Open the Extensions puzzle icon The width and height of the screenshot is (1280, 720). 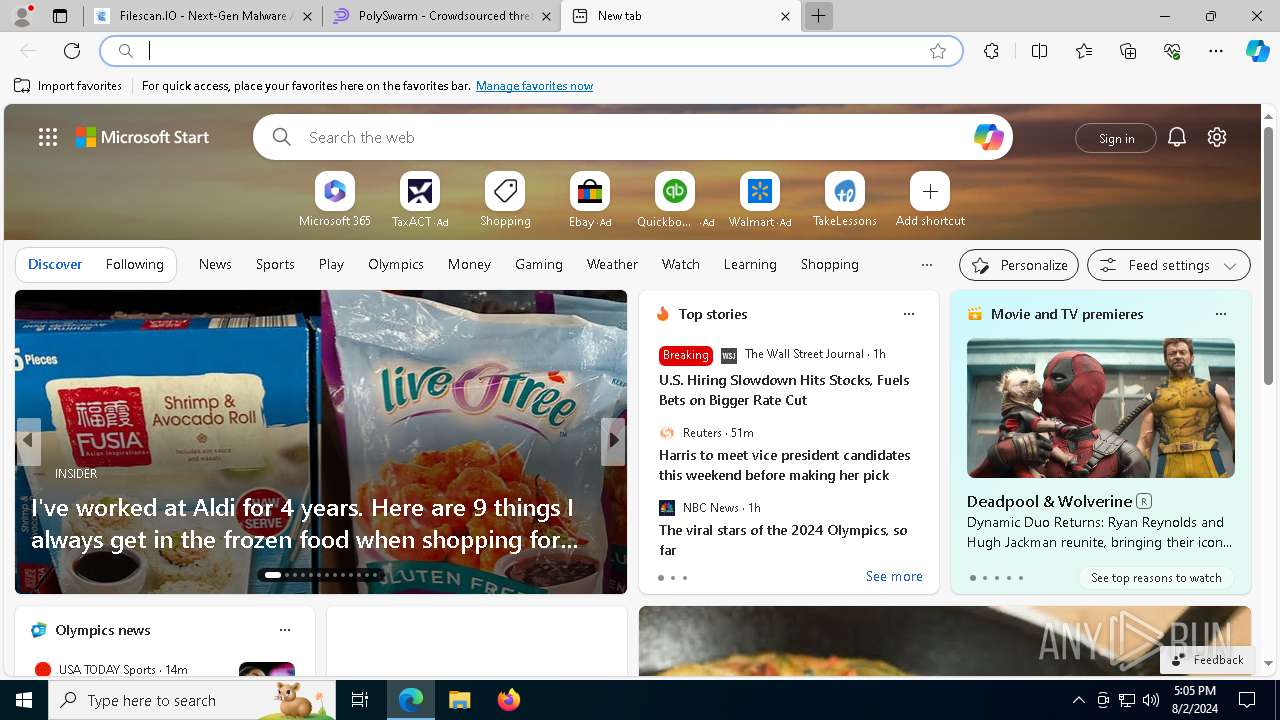pos(991,51)
